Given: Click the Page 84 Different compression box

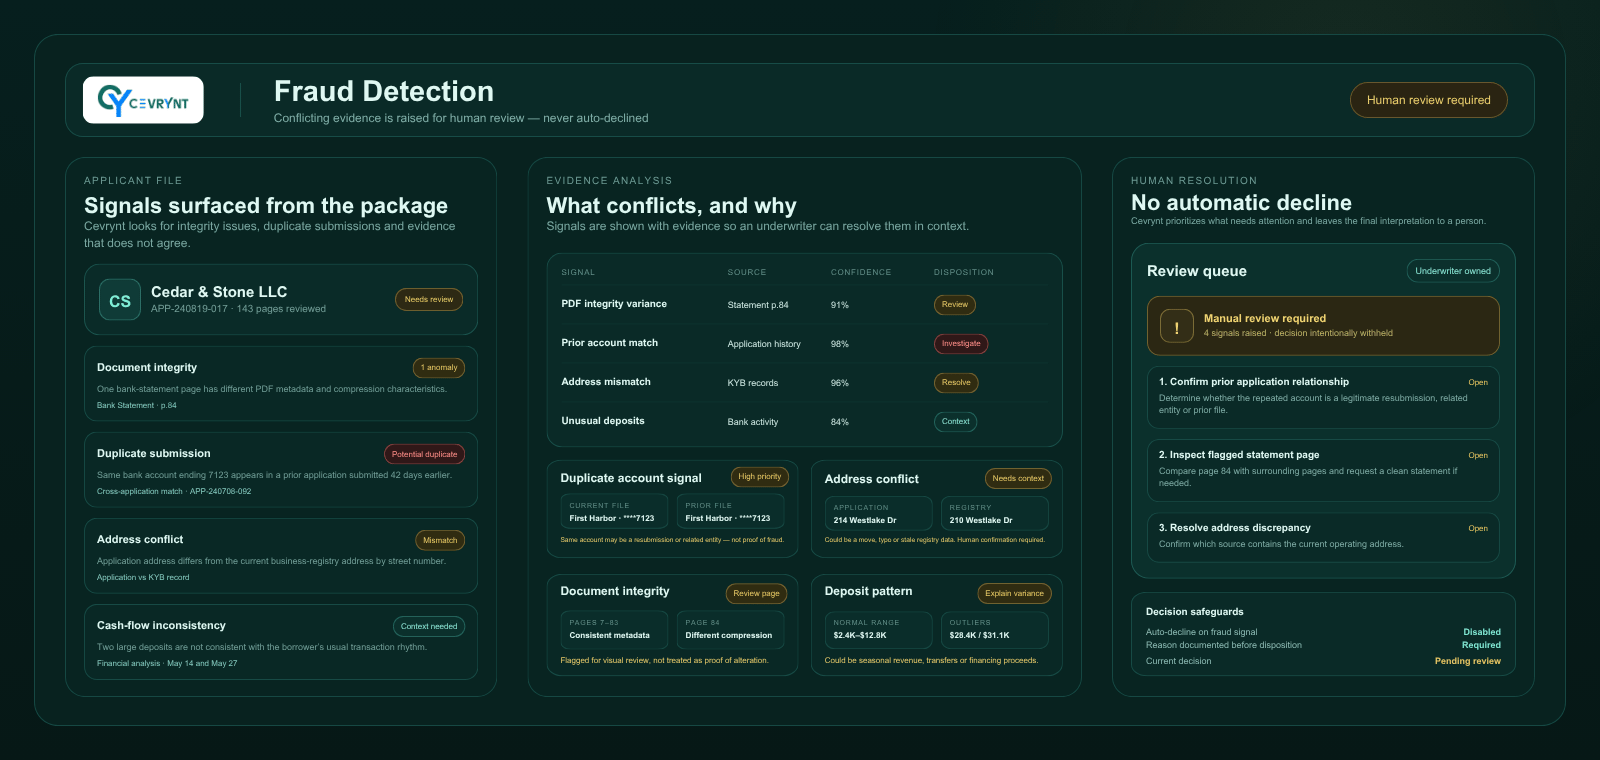Looking at the screenshot, I should (730, 629).
